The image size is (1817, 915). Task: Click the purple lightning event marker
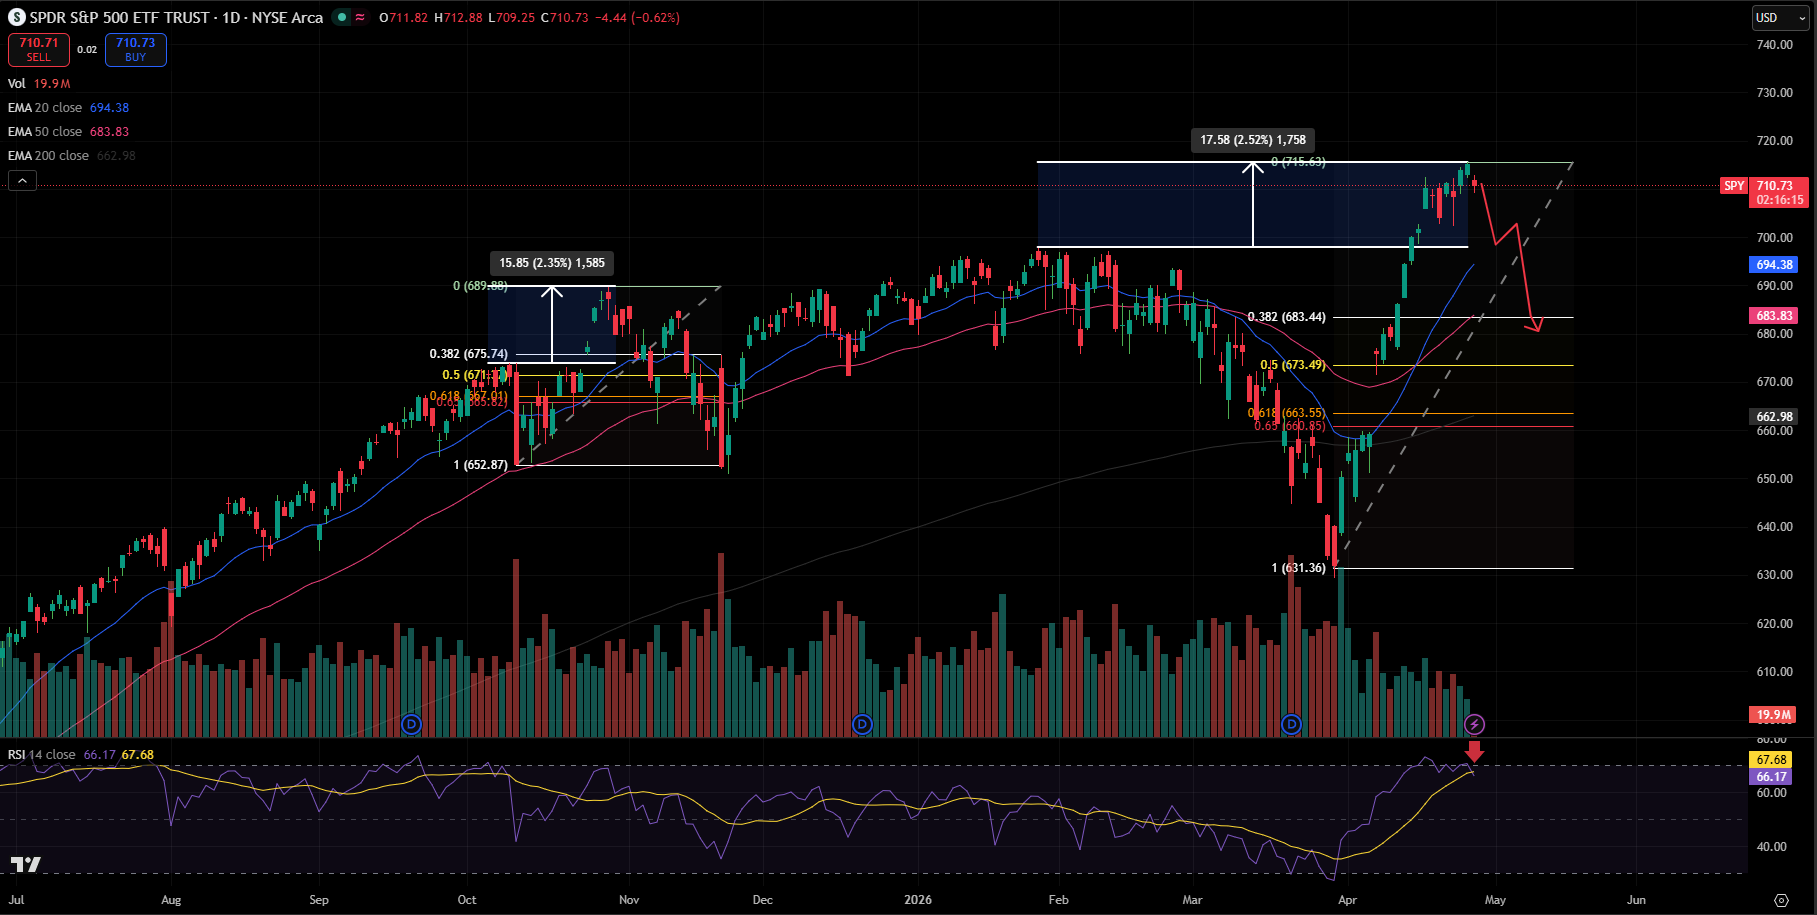click(1474, 724)
